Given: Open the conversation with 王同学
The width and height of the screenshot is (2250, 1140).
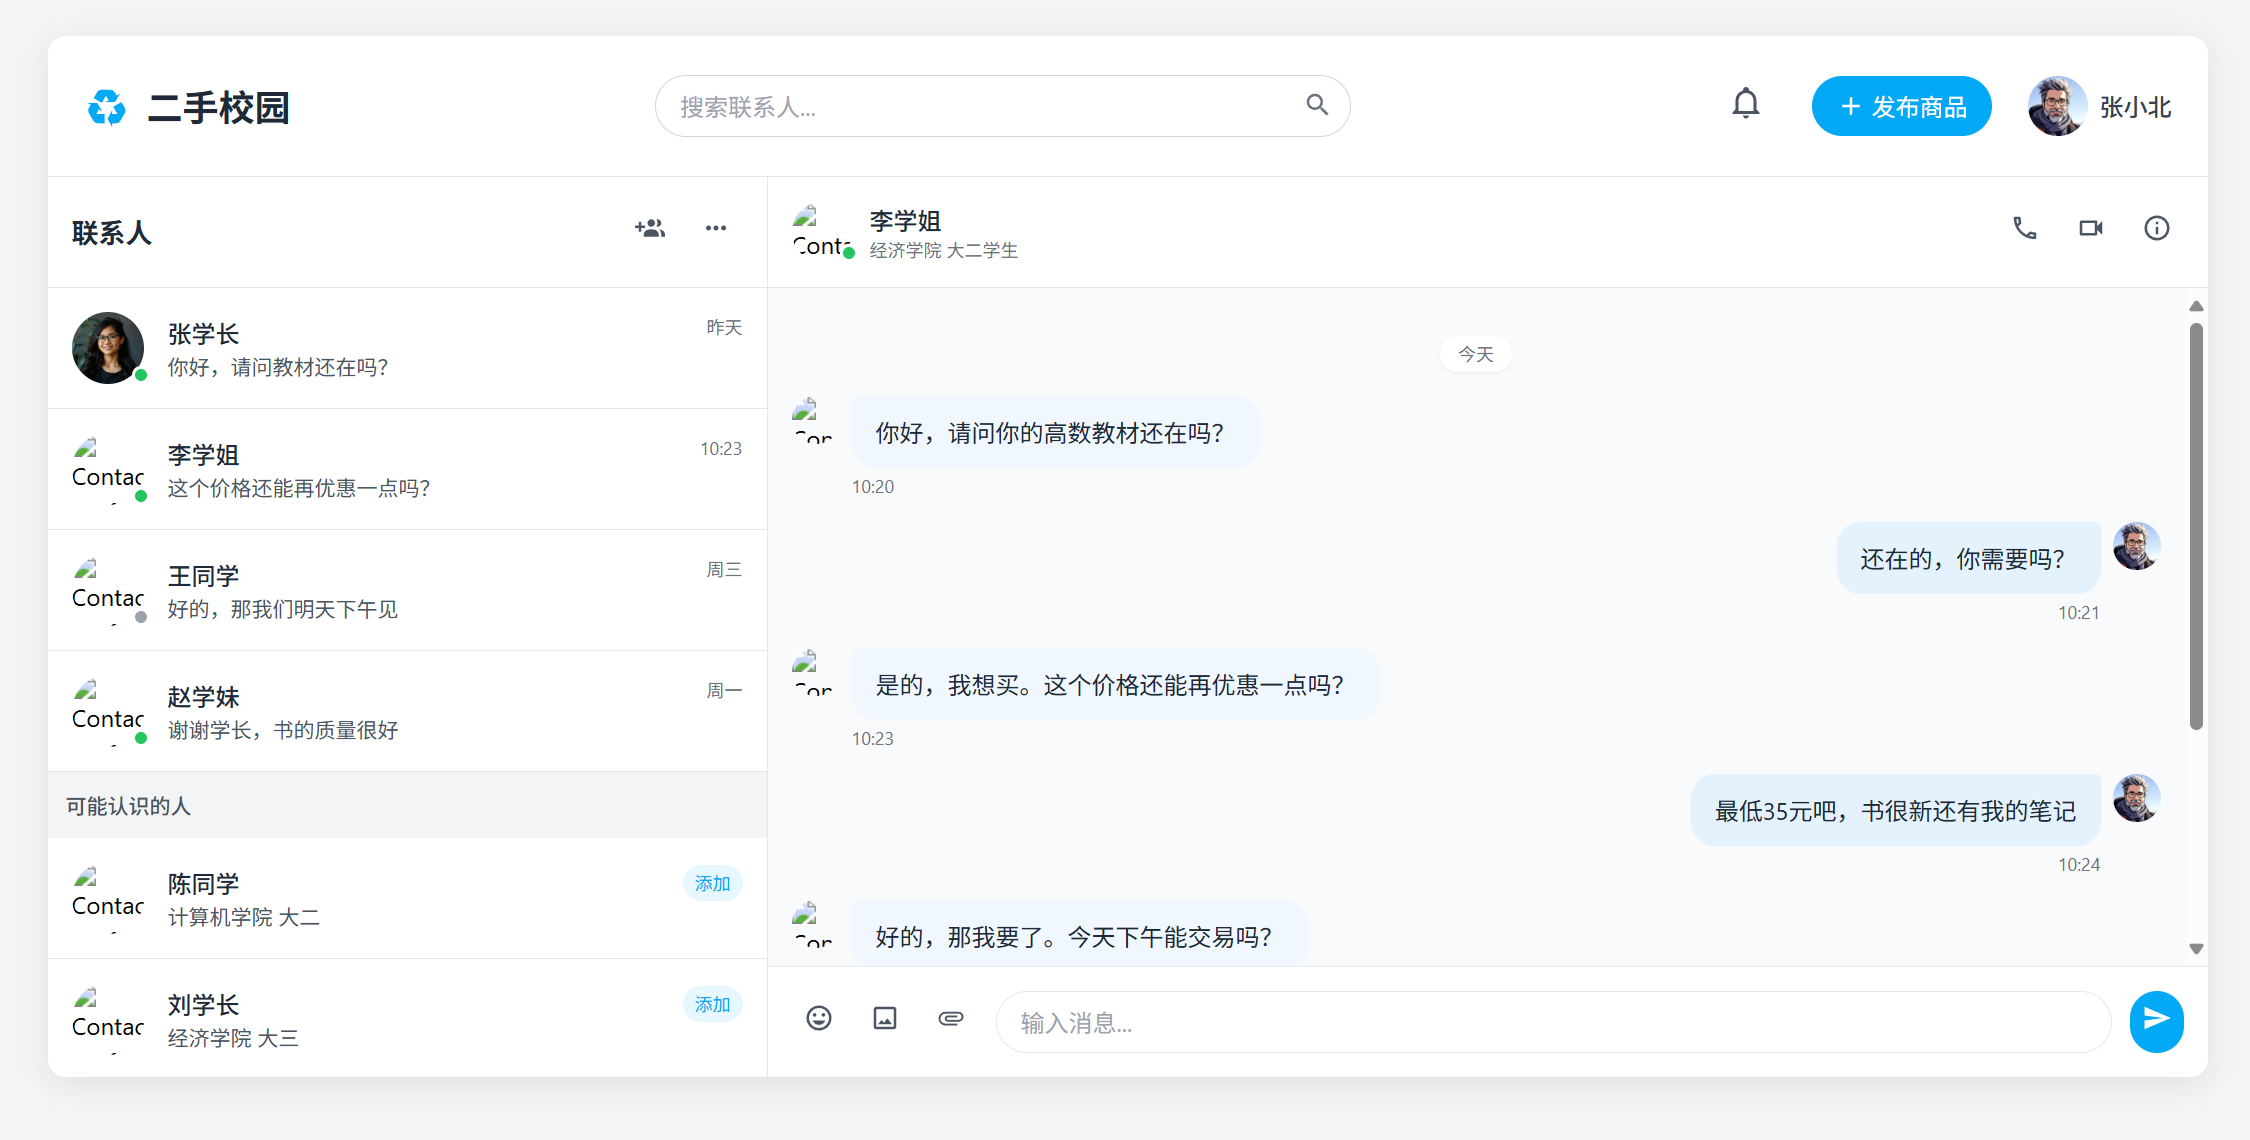Looking at the screenshot, I should [x=407, y=591].
